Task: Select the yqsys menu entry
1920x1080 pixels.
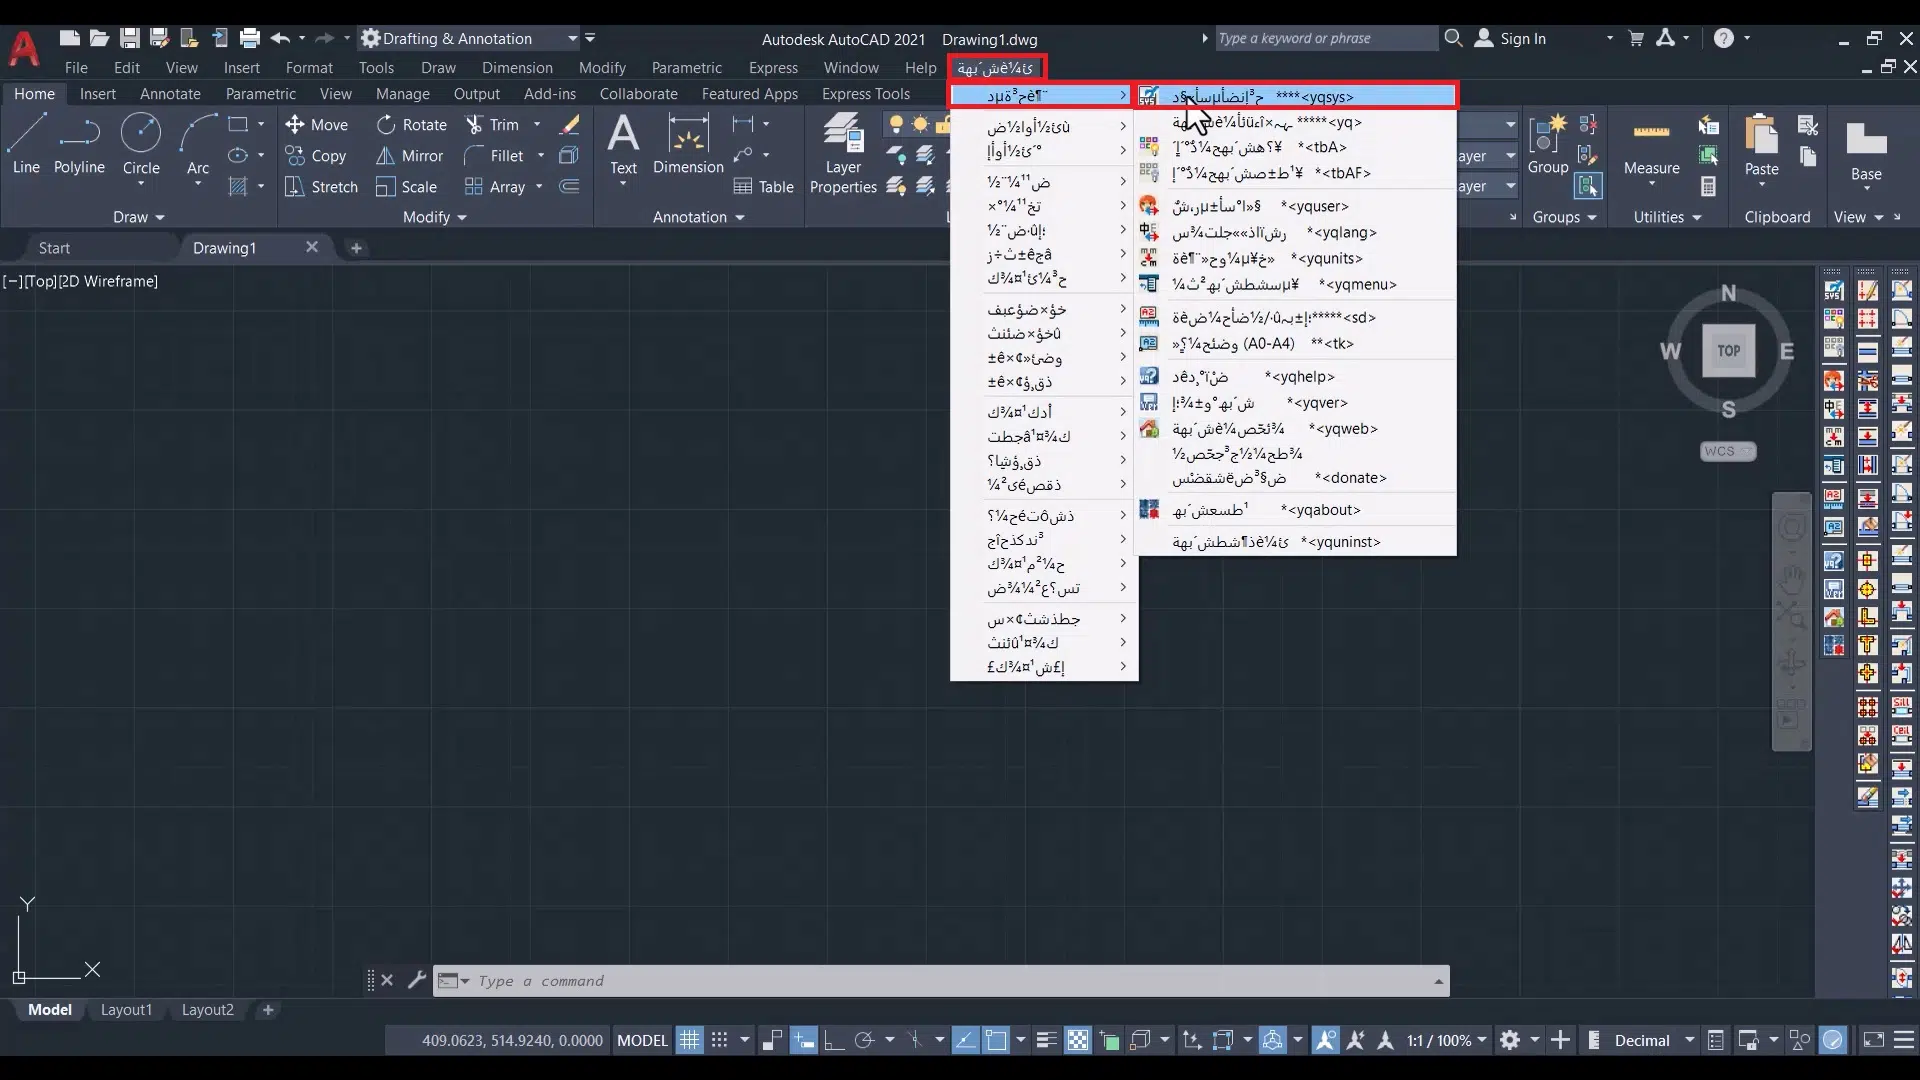Action: pyautogui.click(x=1296, y=96)
